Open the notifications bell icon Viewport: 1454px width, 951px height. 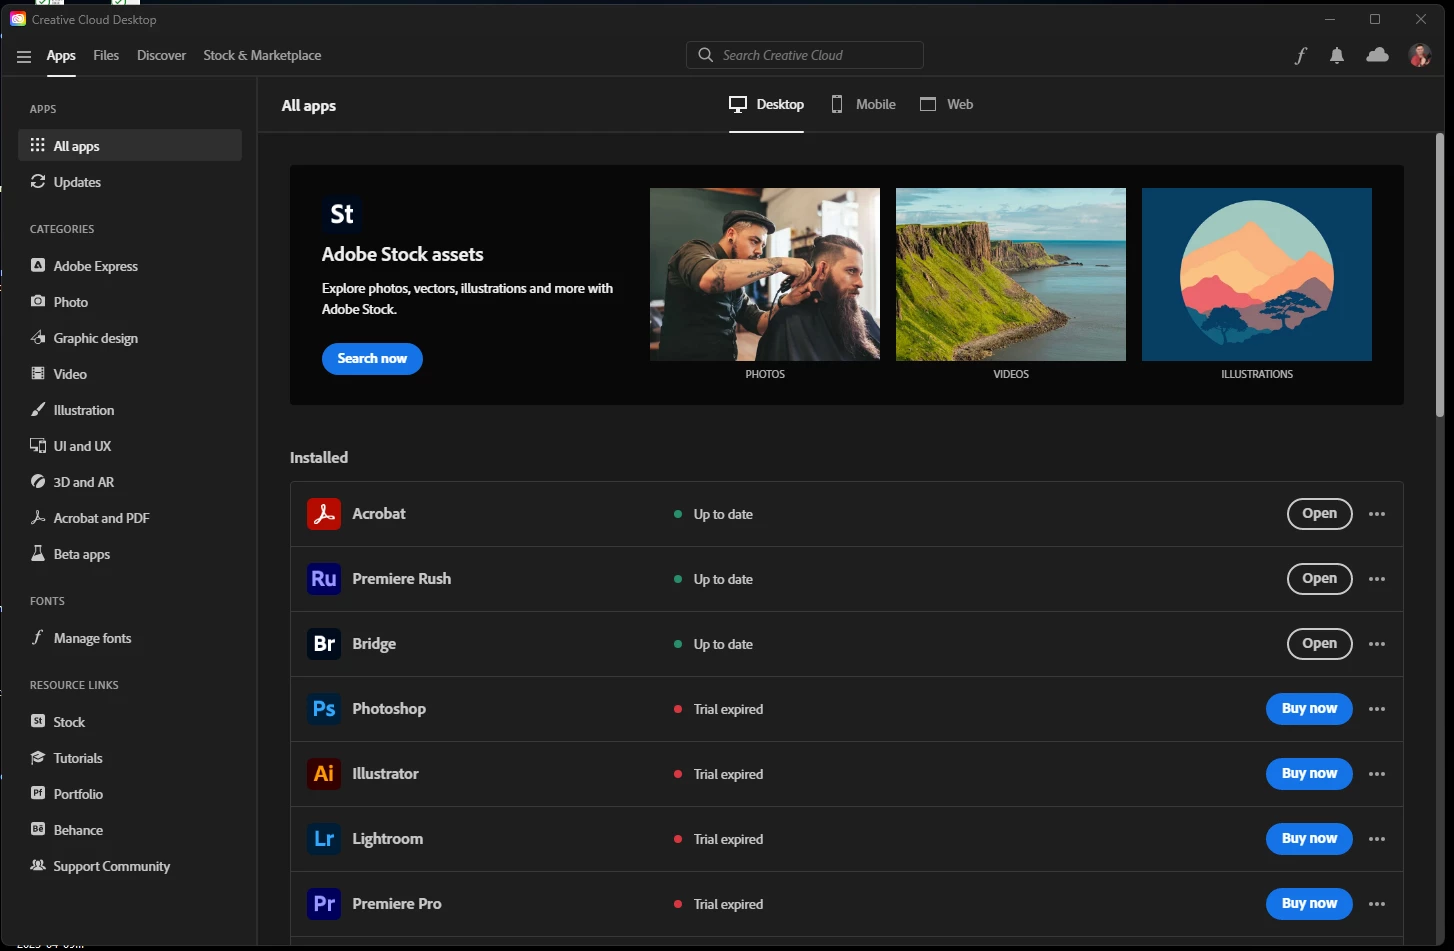click(x=1337, y=56)
